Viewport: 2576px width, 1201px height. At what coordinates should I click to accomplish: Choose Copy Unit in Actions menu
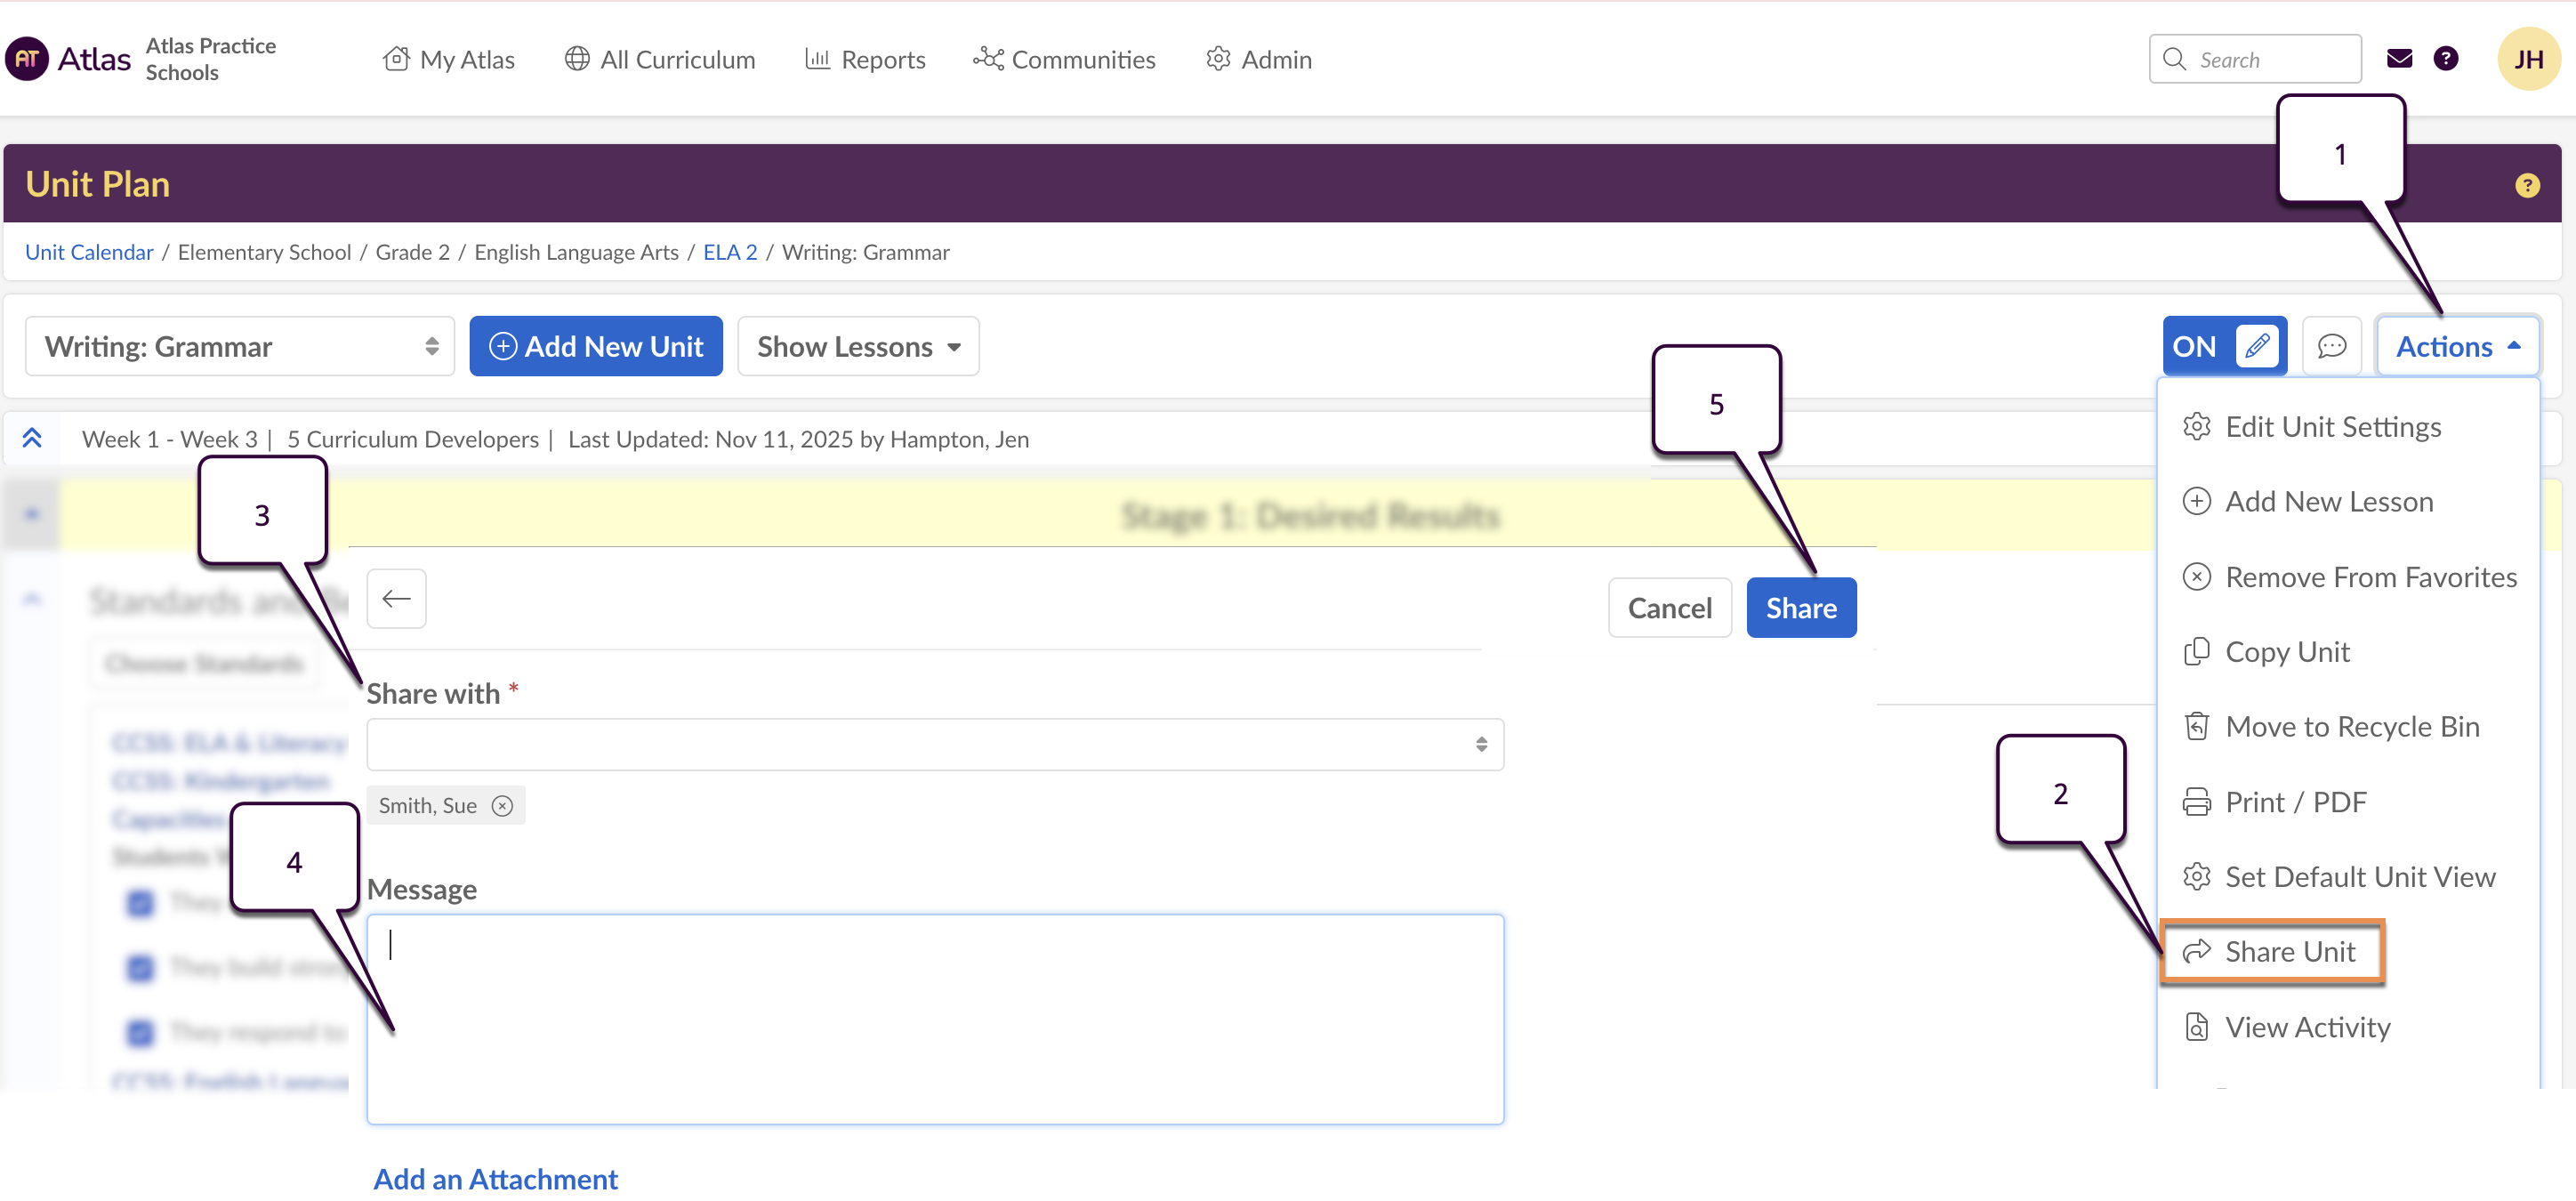pos(2286,652)
